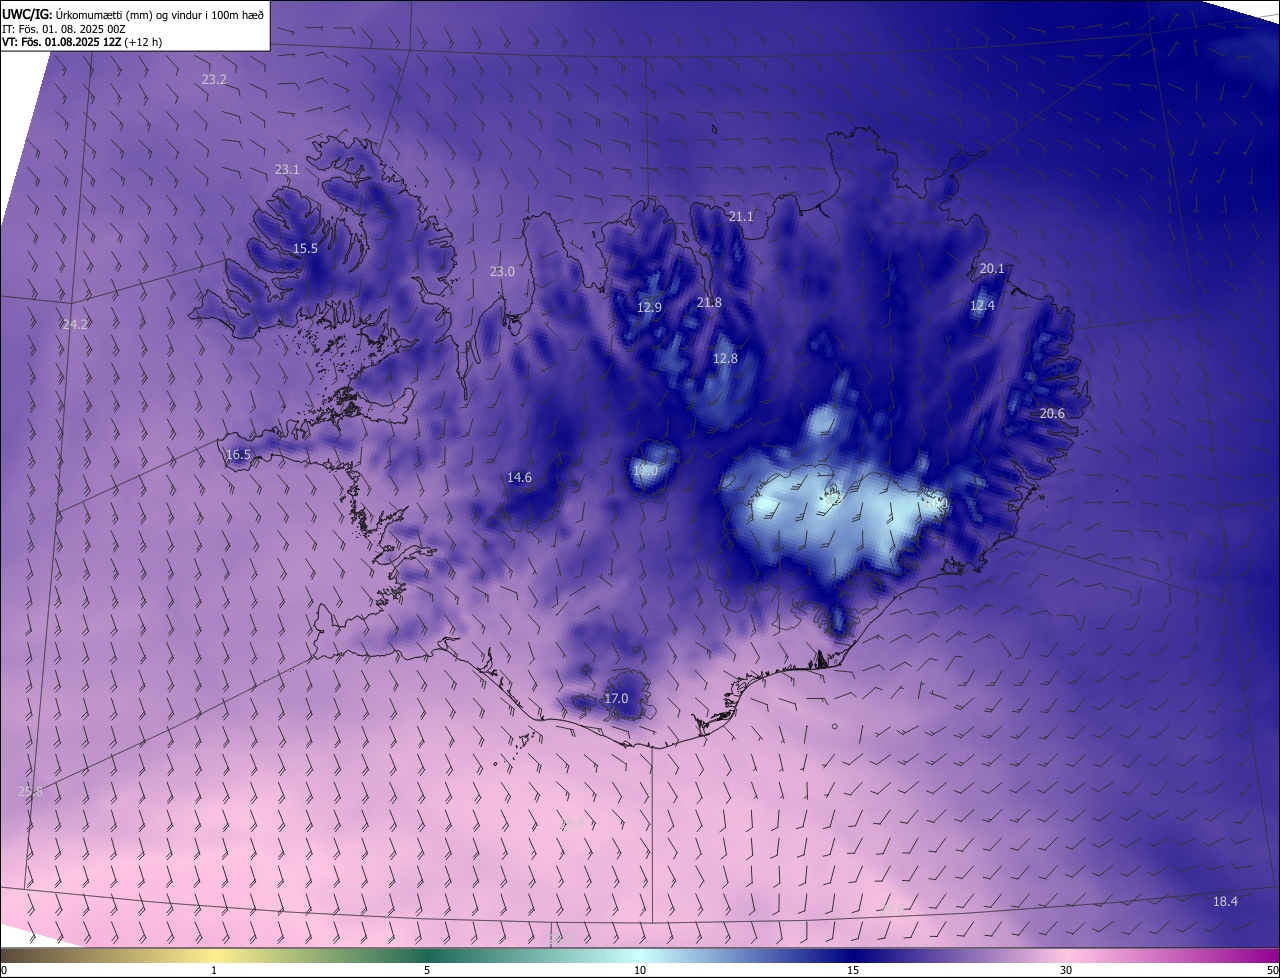The width and height of the screenshot is (1280, 978).
Task: Click the 50 tick label on the color scale
Action: pyautogui.click(x=1272, y=970)
